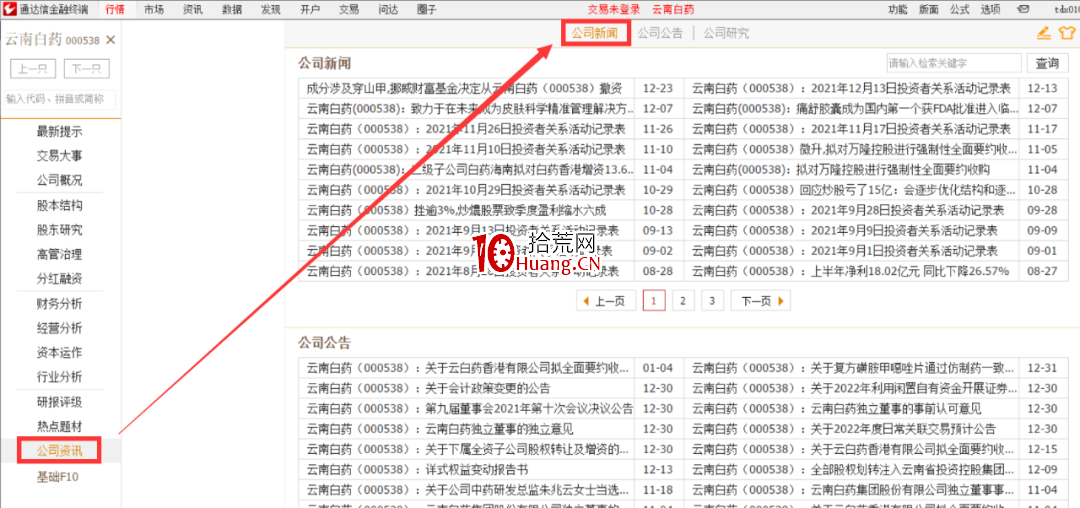Image resolution: width=1080 pixels, height=508 pixels.
Task: Select 热点题材 in the sidebar
Action: tap(59, 426)
